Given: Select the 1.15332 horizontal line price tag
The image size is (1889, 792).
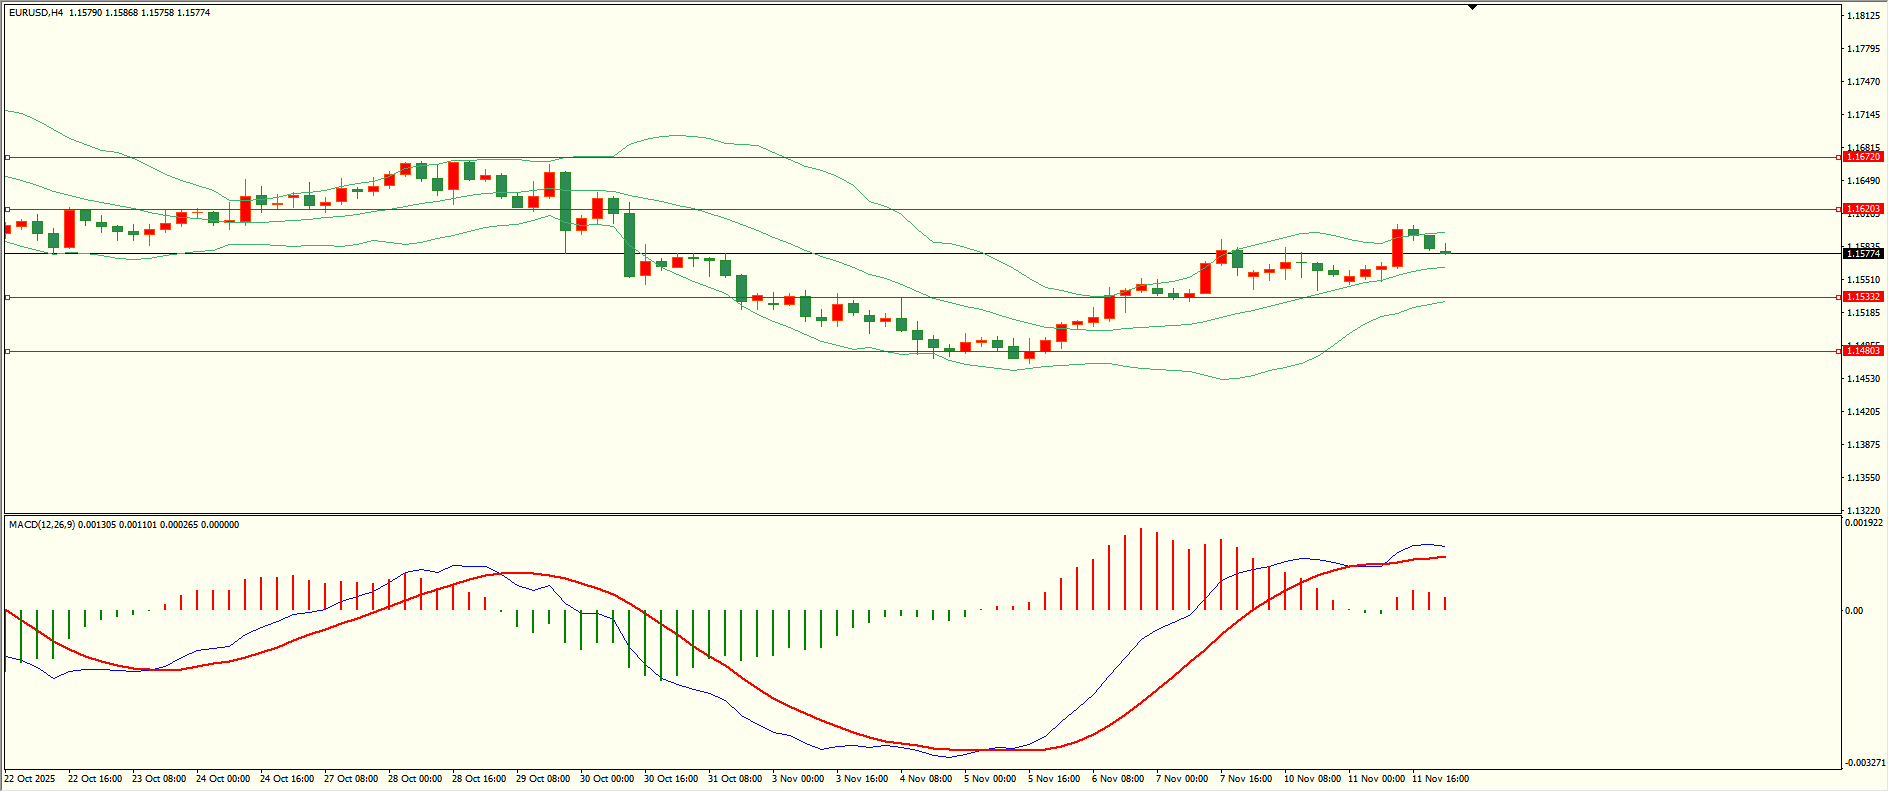Looking at the screenshot, I should tap(1863, 297).
